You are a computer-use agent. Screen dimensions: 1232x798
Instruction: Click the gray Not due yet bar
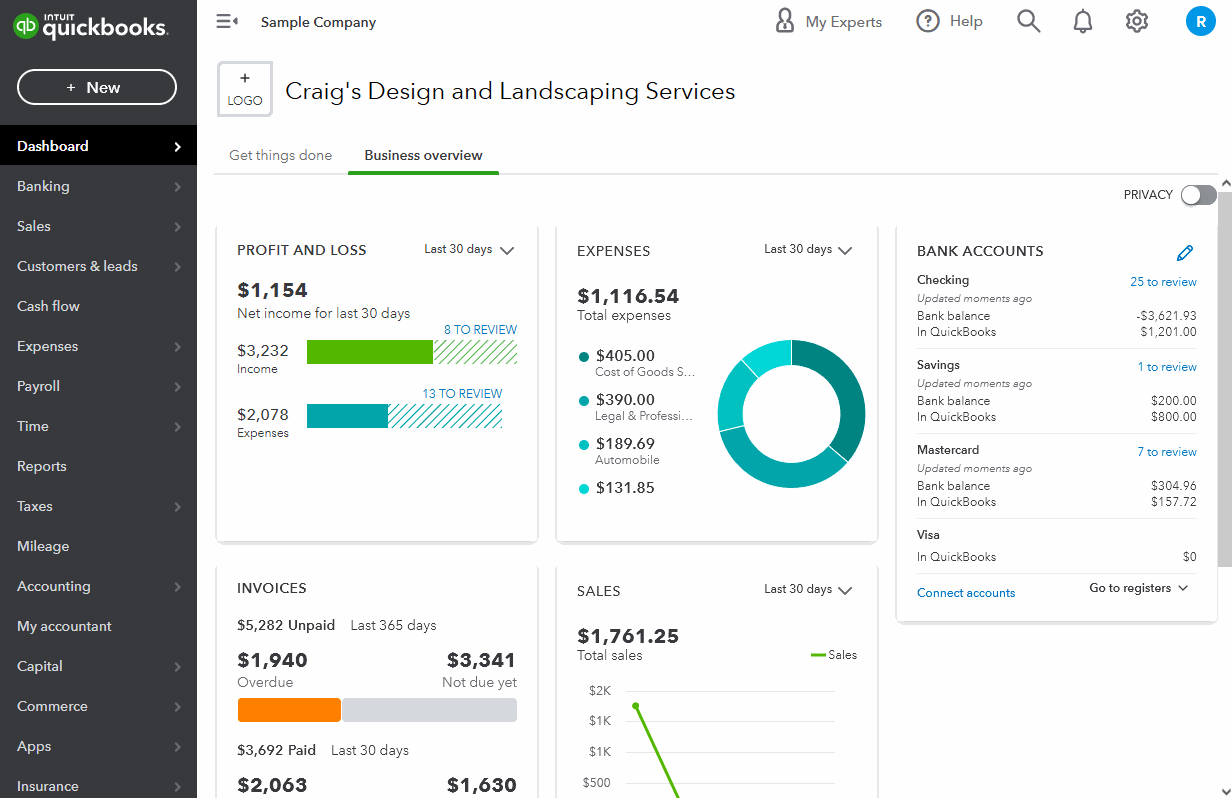429,710
